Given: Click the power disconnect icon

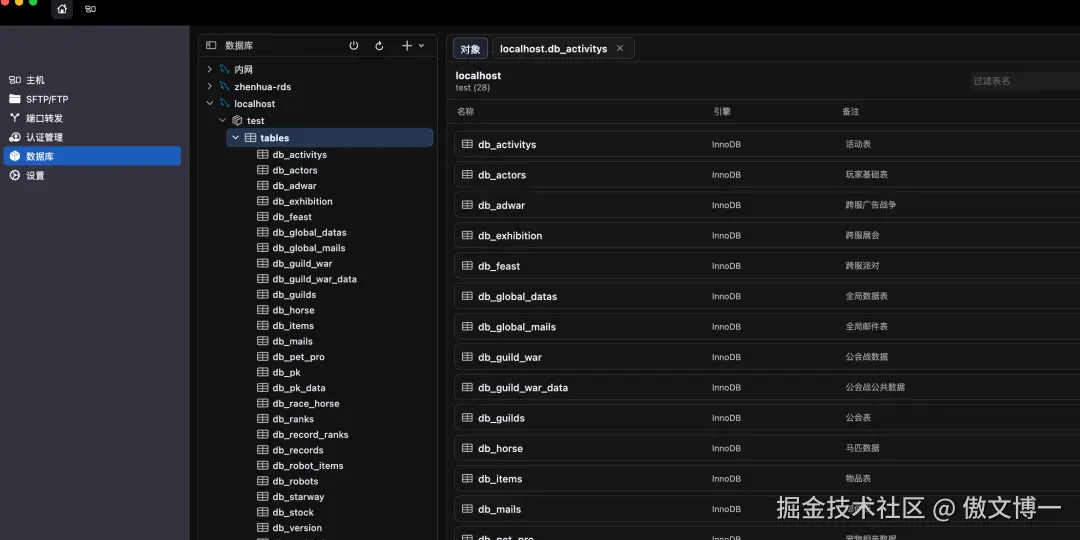Looking at the screenshot, I should click(x=354, y=45).
